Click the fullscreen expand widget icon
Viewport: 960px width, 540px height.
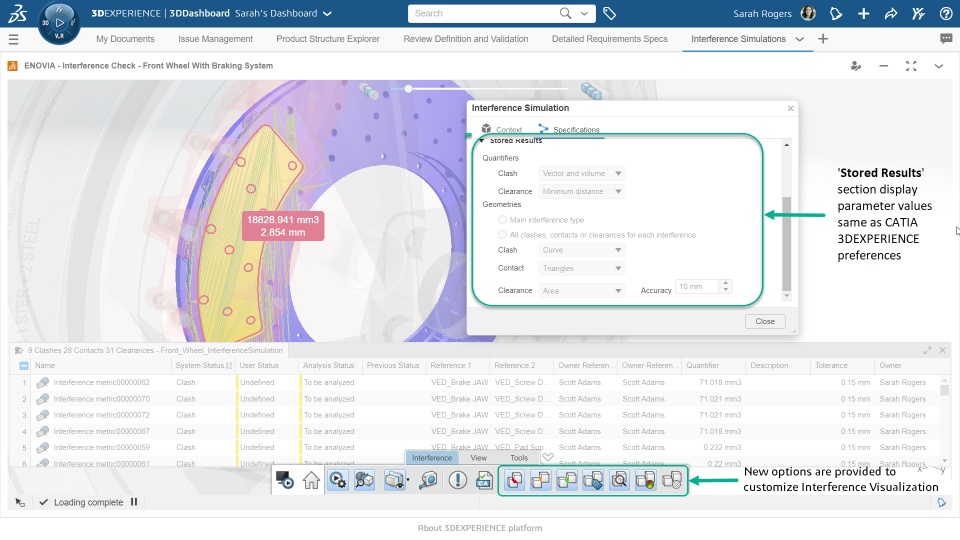tap(911, 66)
